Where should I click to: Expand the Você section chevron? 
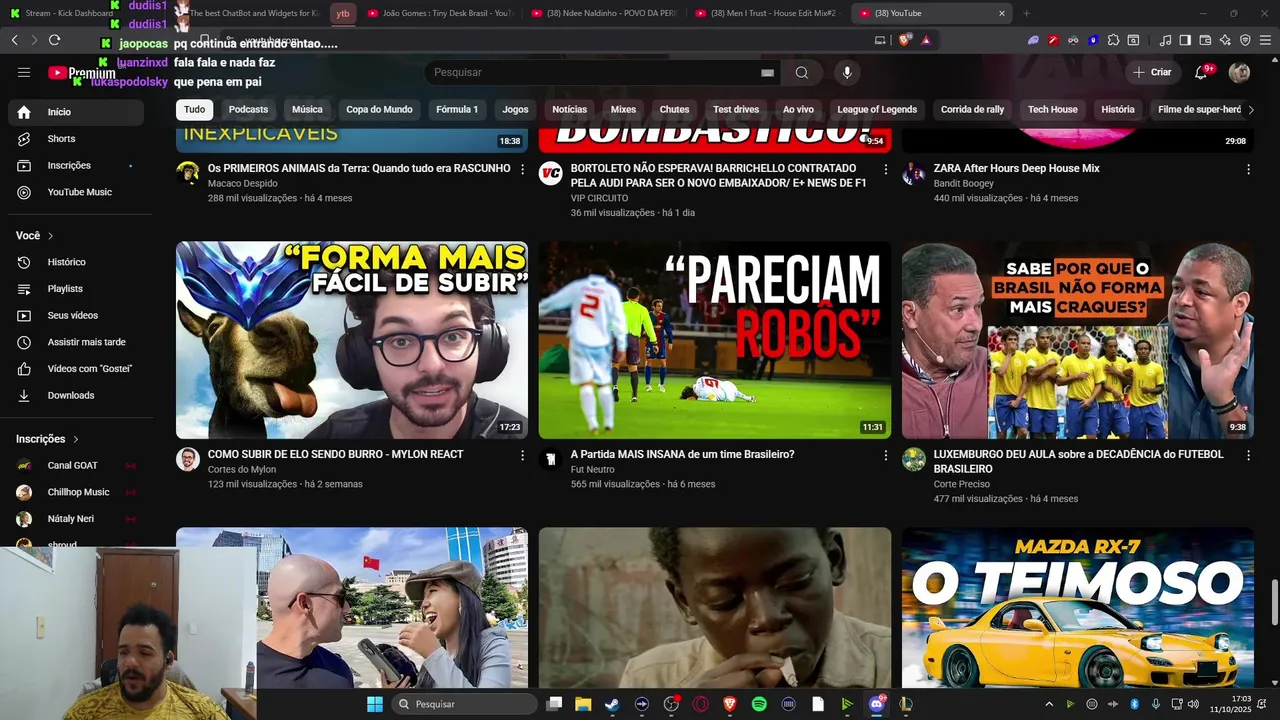click(x=50, y=236)
